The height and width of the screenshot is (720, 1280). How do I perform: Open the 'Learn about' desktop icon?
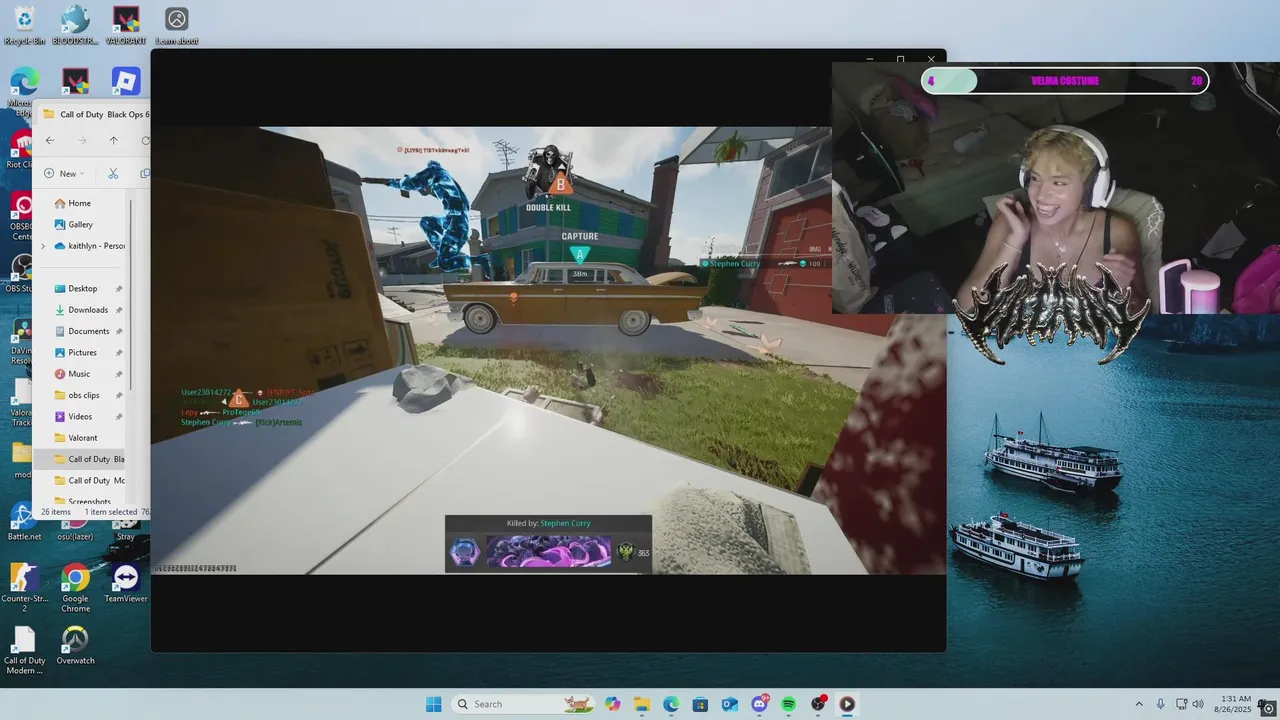[x=177, y=24]
